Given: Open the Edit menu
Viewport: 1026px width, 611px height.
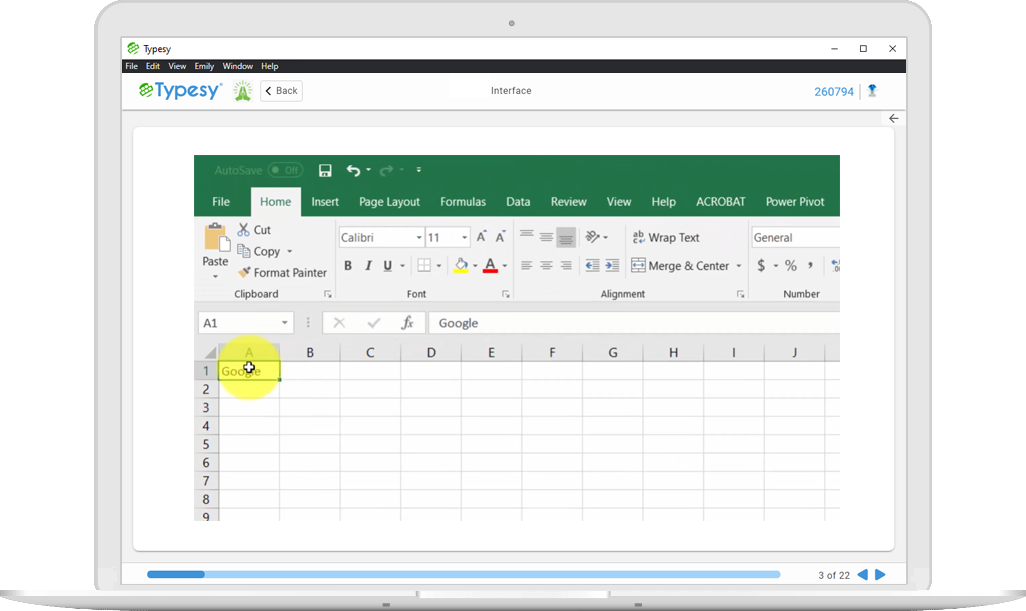Looking at the screenshot, I should coord(152,66).
